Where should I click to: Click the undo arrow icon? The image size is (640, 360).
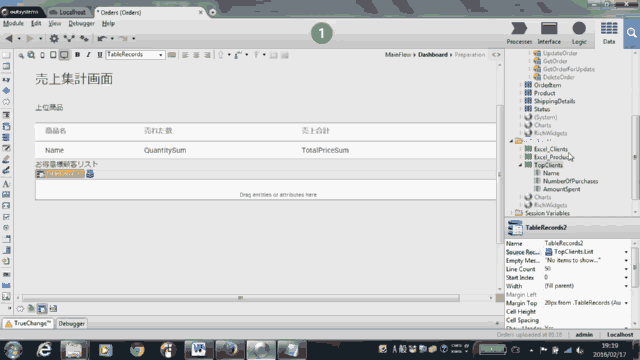(102, 38)
